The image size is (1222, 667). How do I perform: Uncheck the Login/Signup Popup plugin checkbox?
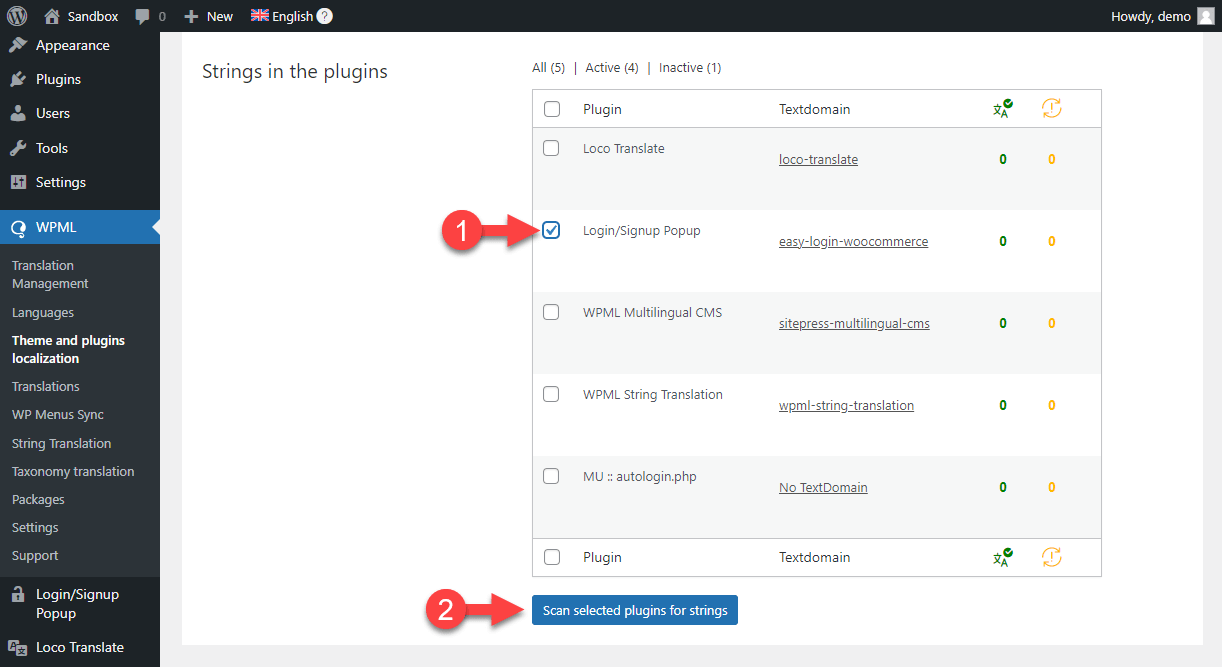[551, 230]
